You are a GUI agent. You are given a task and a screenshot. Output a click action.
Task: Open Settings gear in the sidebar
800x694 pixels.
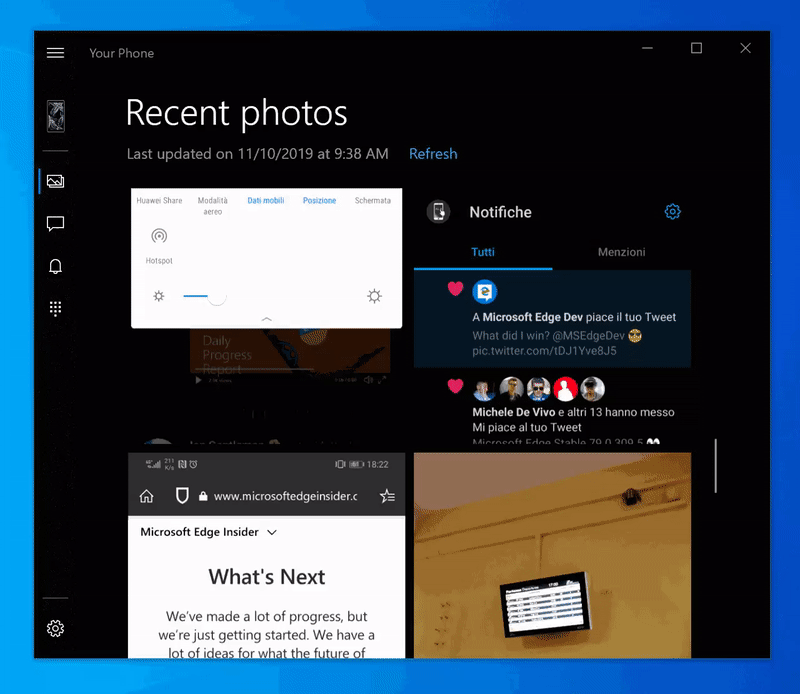pyautogui.click(x=55, y=628)
